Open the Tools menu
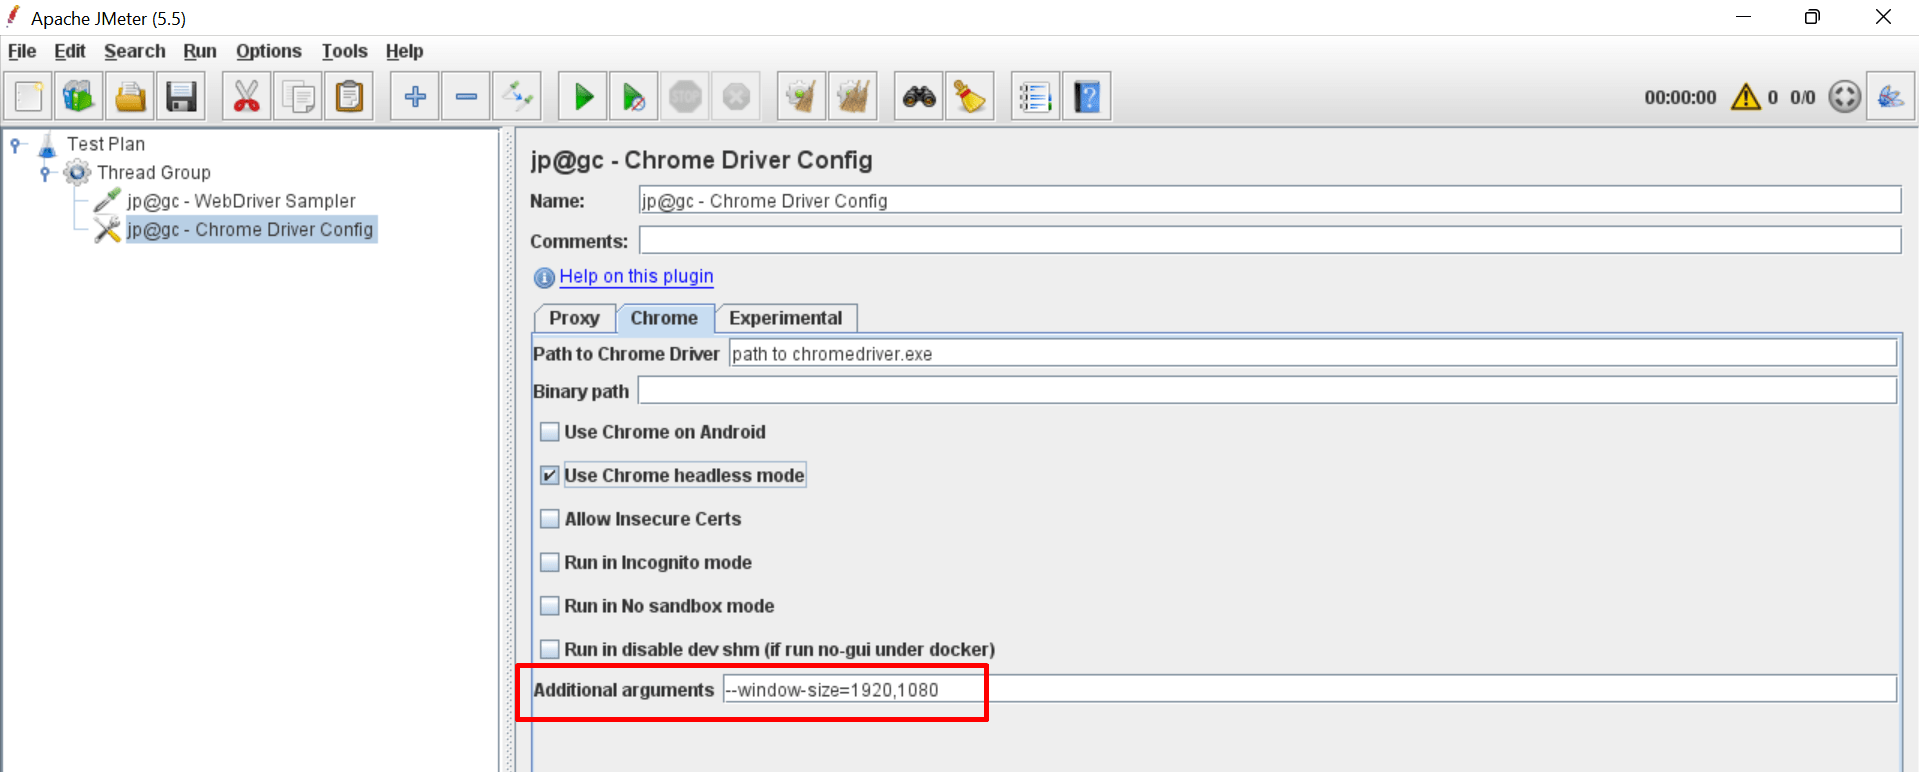1919x772 pixels. (345, 51)
